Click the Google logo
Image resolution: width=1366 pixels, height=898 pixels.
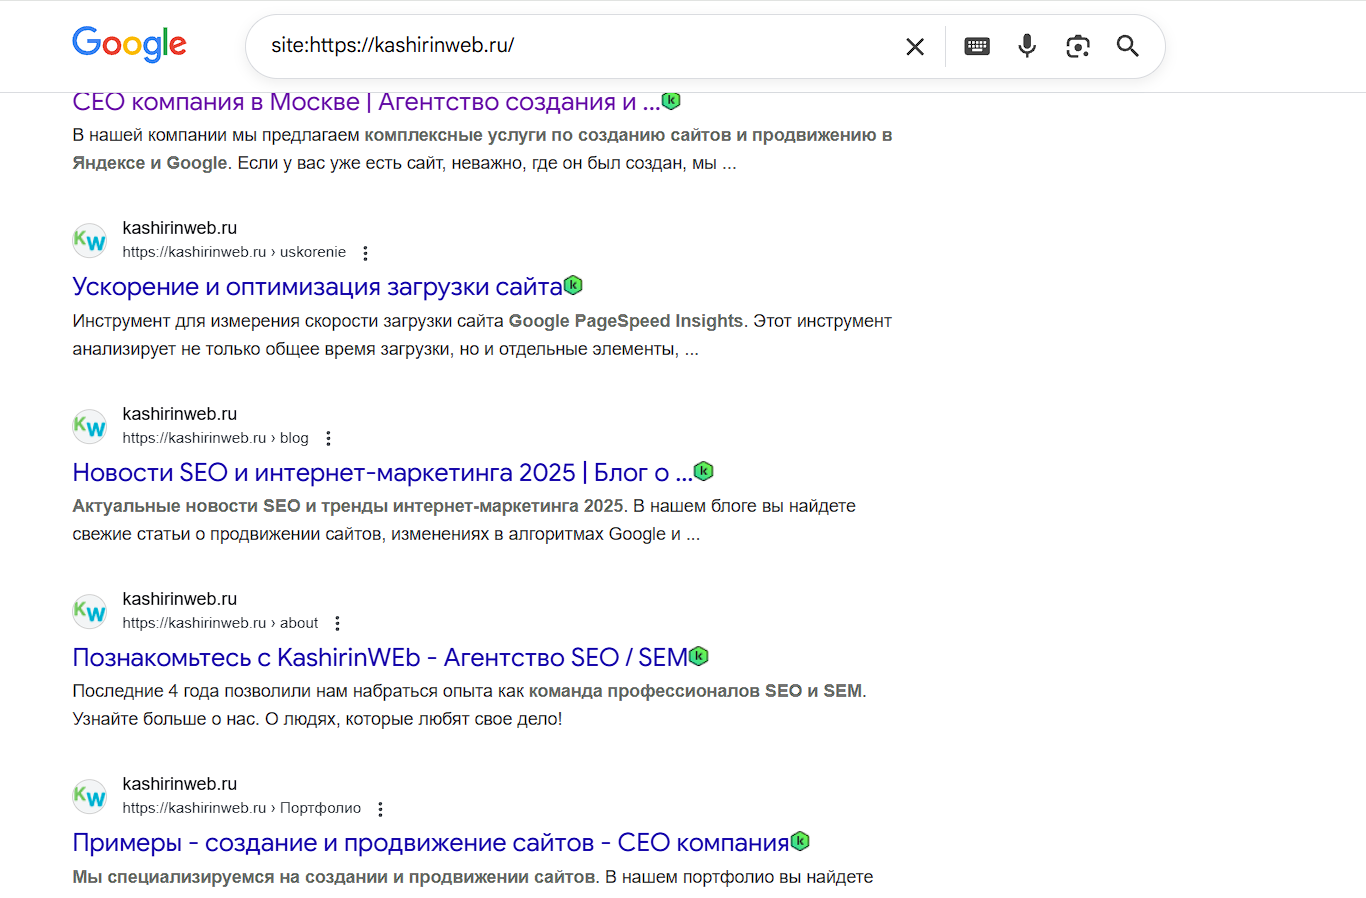[x=129, y=44]
